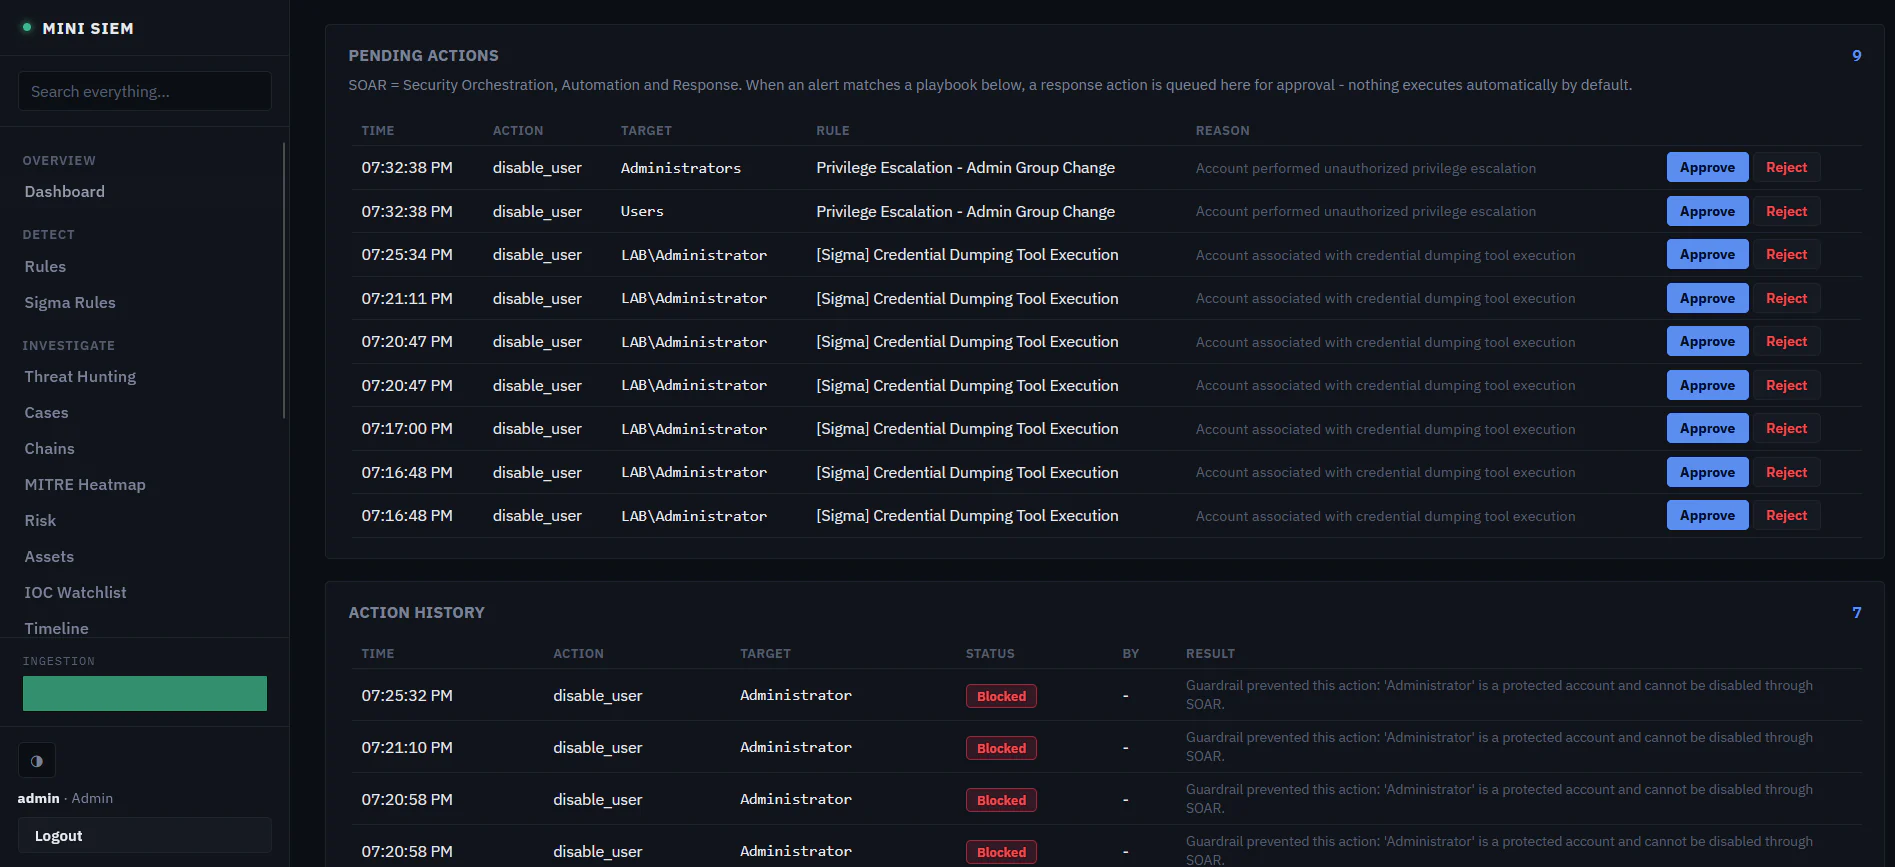This screenshot has height=867, width=1895.
Task: Navigate to Threat Hunting
Action: [80, 376]
